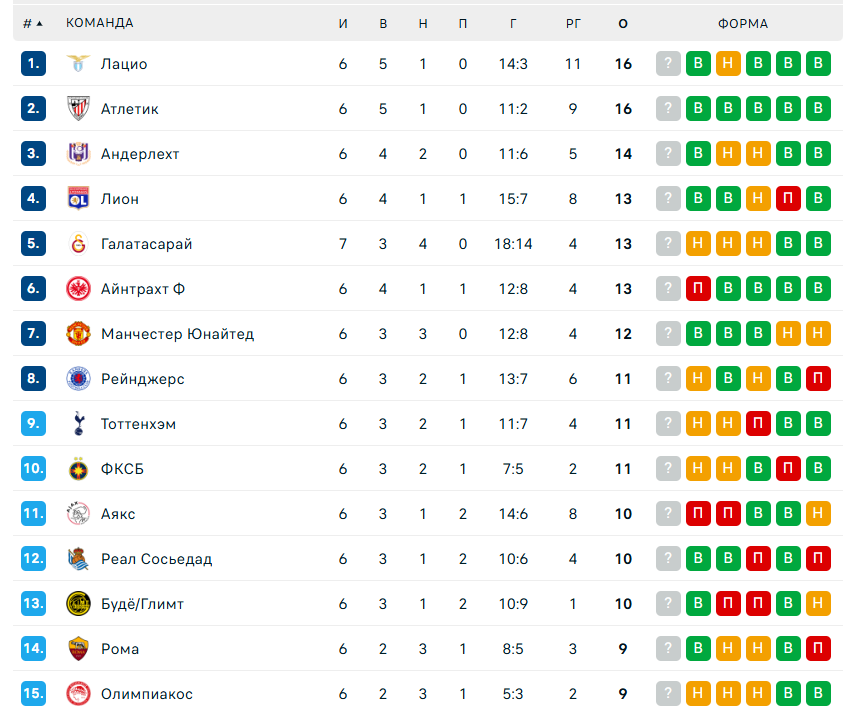Sort table by the О points column
Screen dimensions: 852x714
[623, 23]
